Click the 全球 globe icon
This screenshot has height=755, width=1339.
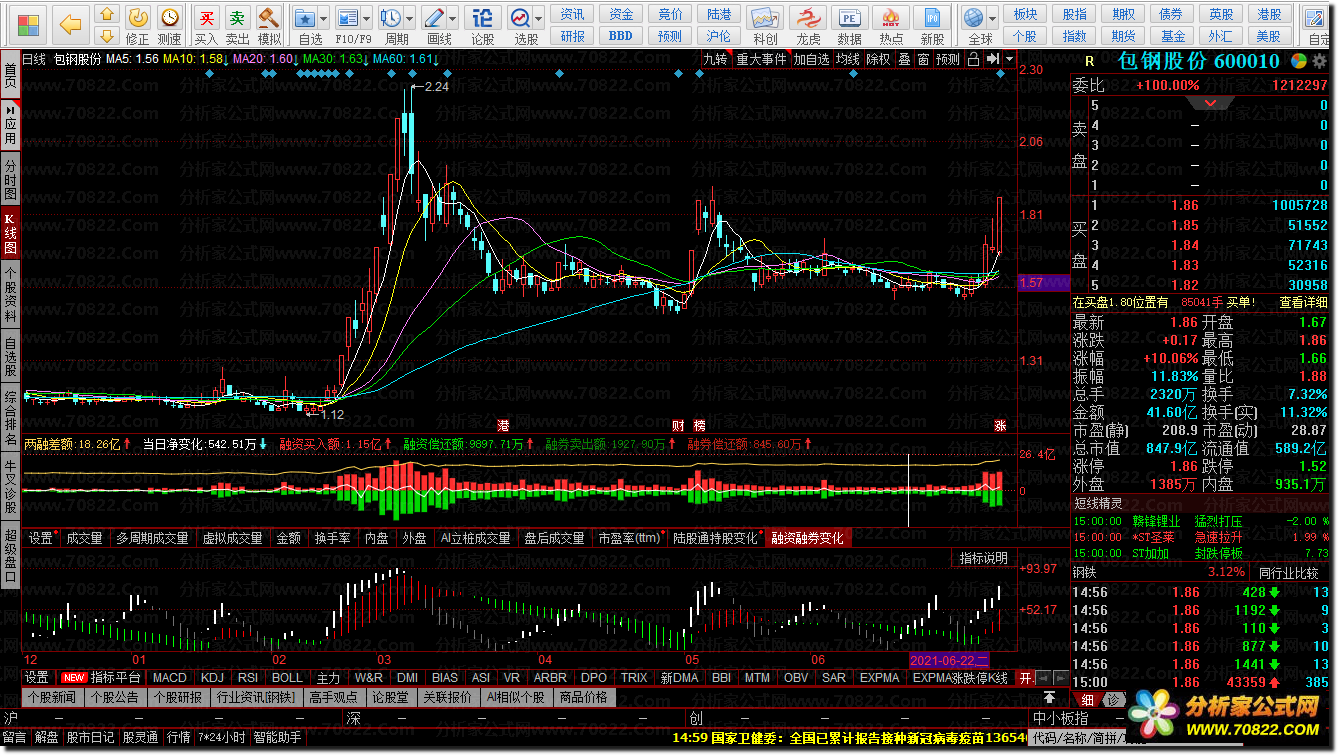973,20
